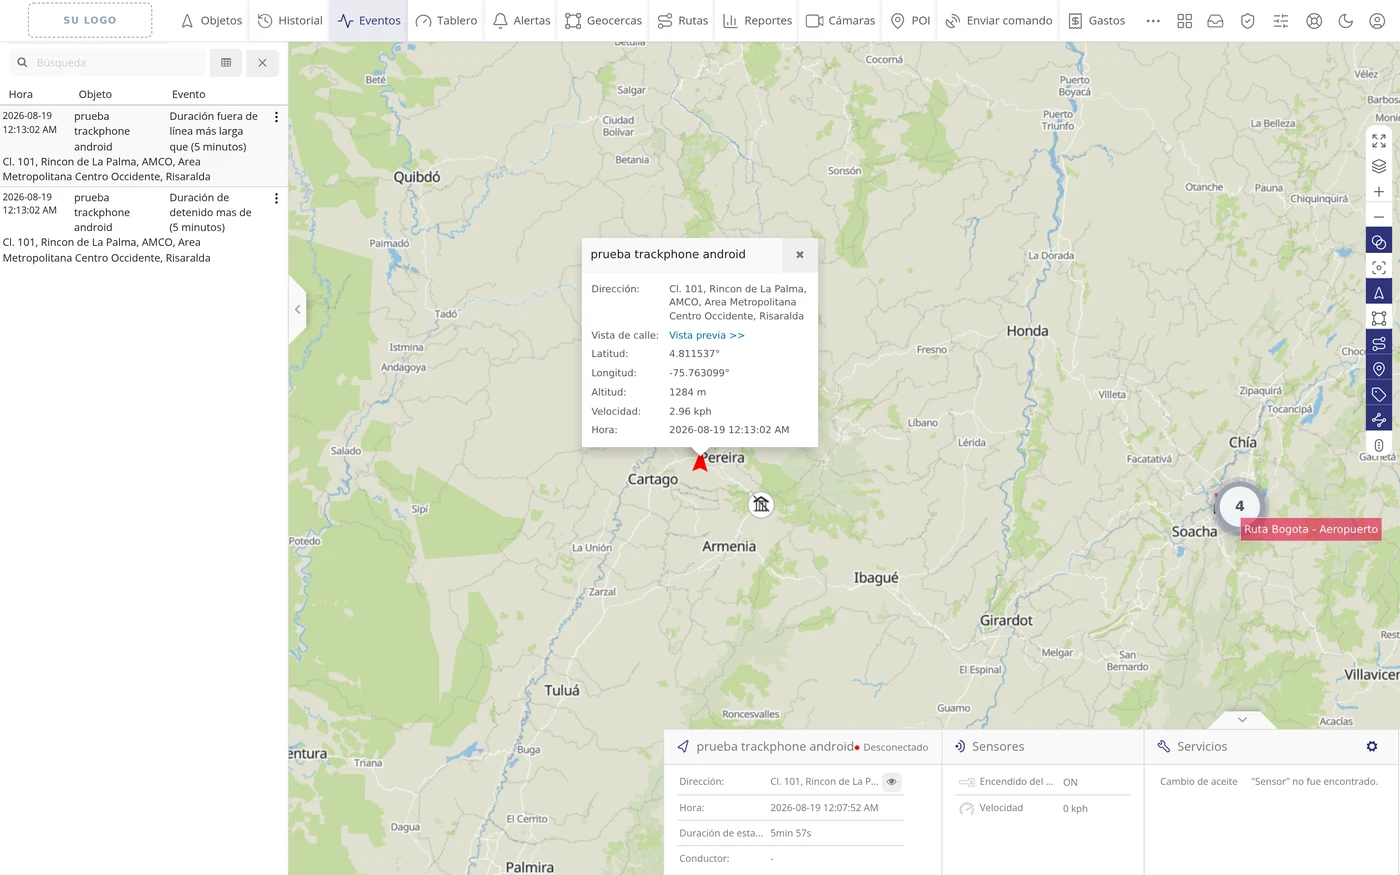
Task: Click the Velocidad speedometer icon
Action: (x=966, y=808)
